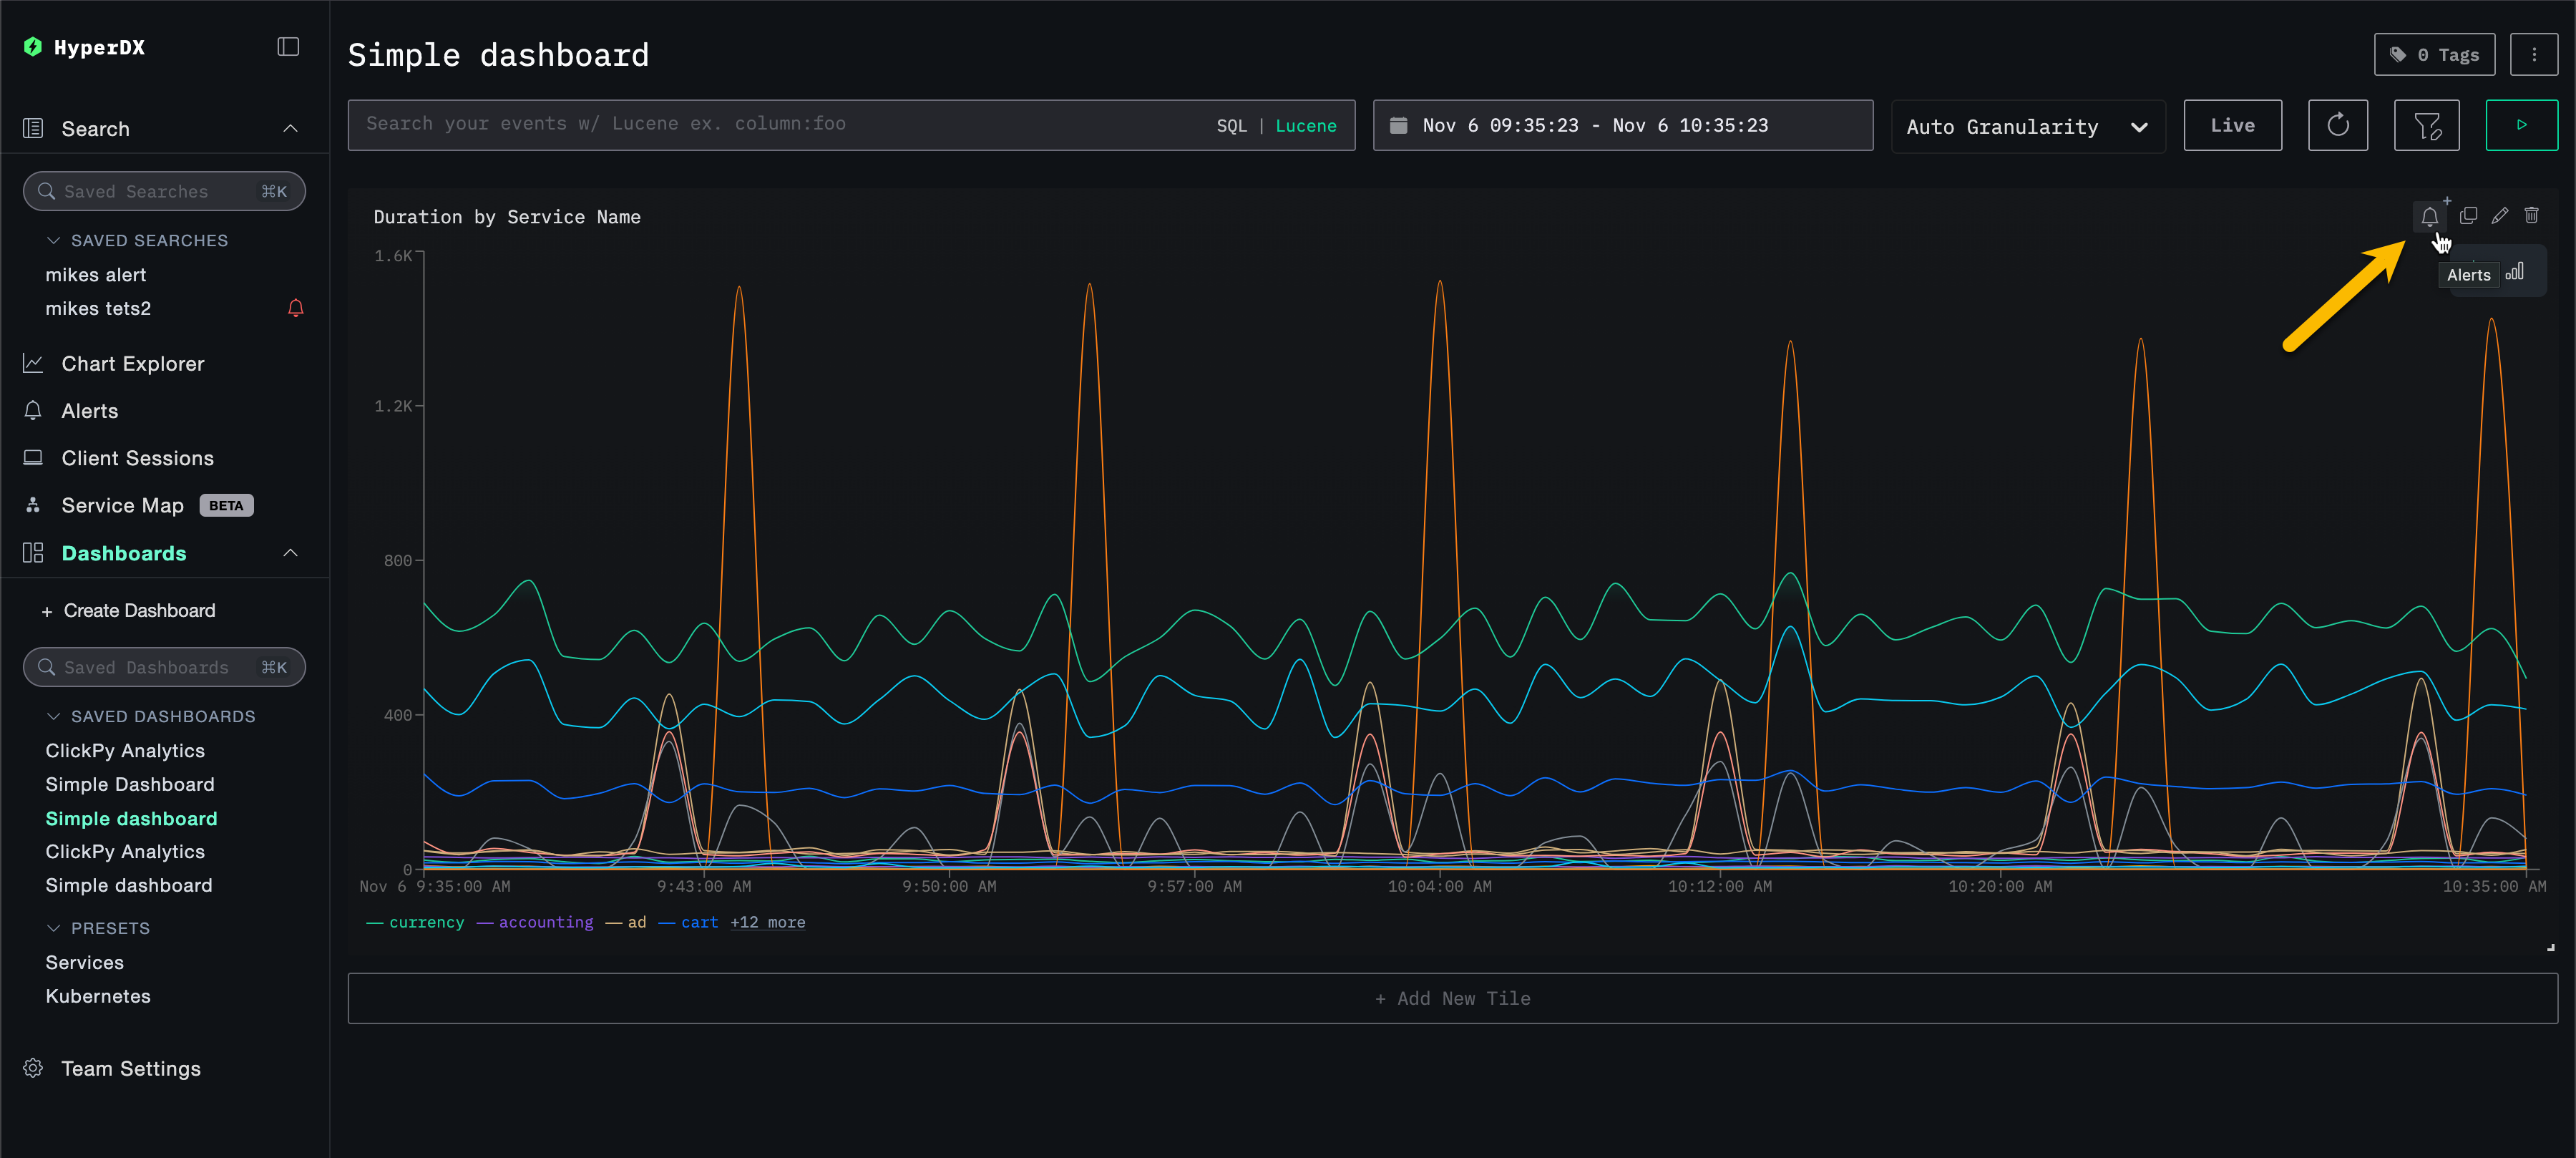The image size is (2576, 1158).
Task: Open Chart Explorer in the sidebar
Action: point(133,364)
